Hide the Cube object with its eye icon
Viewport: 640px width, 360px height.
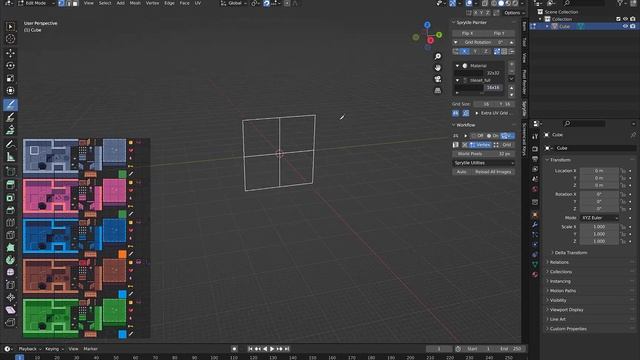[625, 26]
